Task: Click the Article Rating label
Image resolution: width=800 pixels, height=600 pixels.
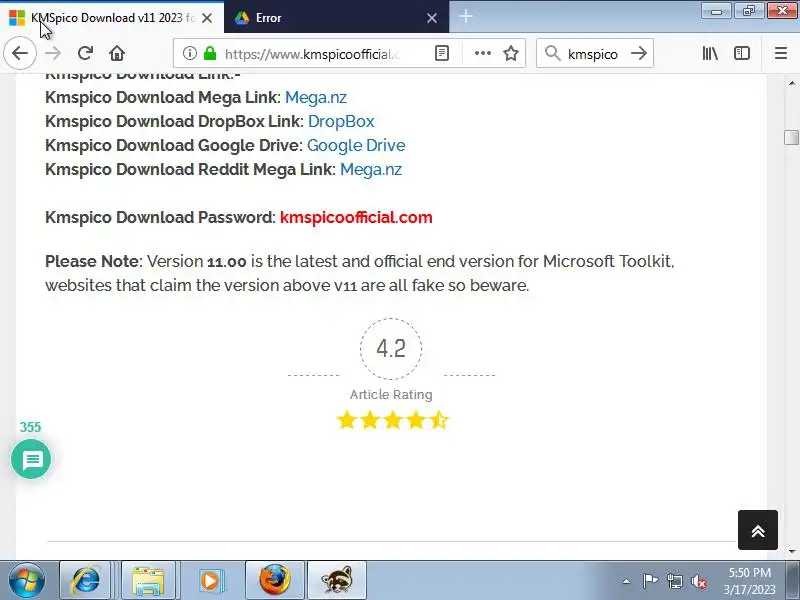Action: click(x=391, y=394)
